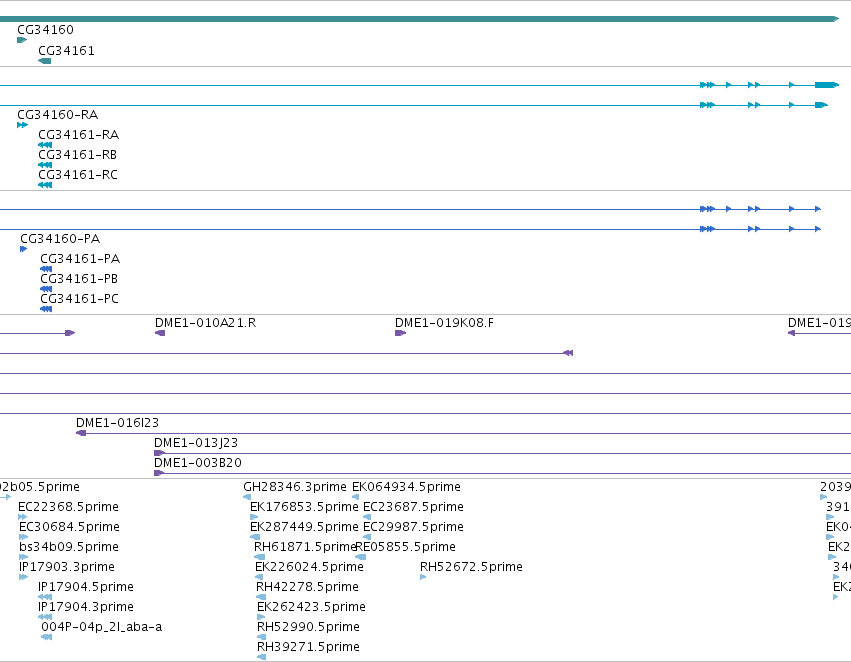Click the DME1-016I23 purple arrow glyph

81,433
